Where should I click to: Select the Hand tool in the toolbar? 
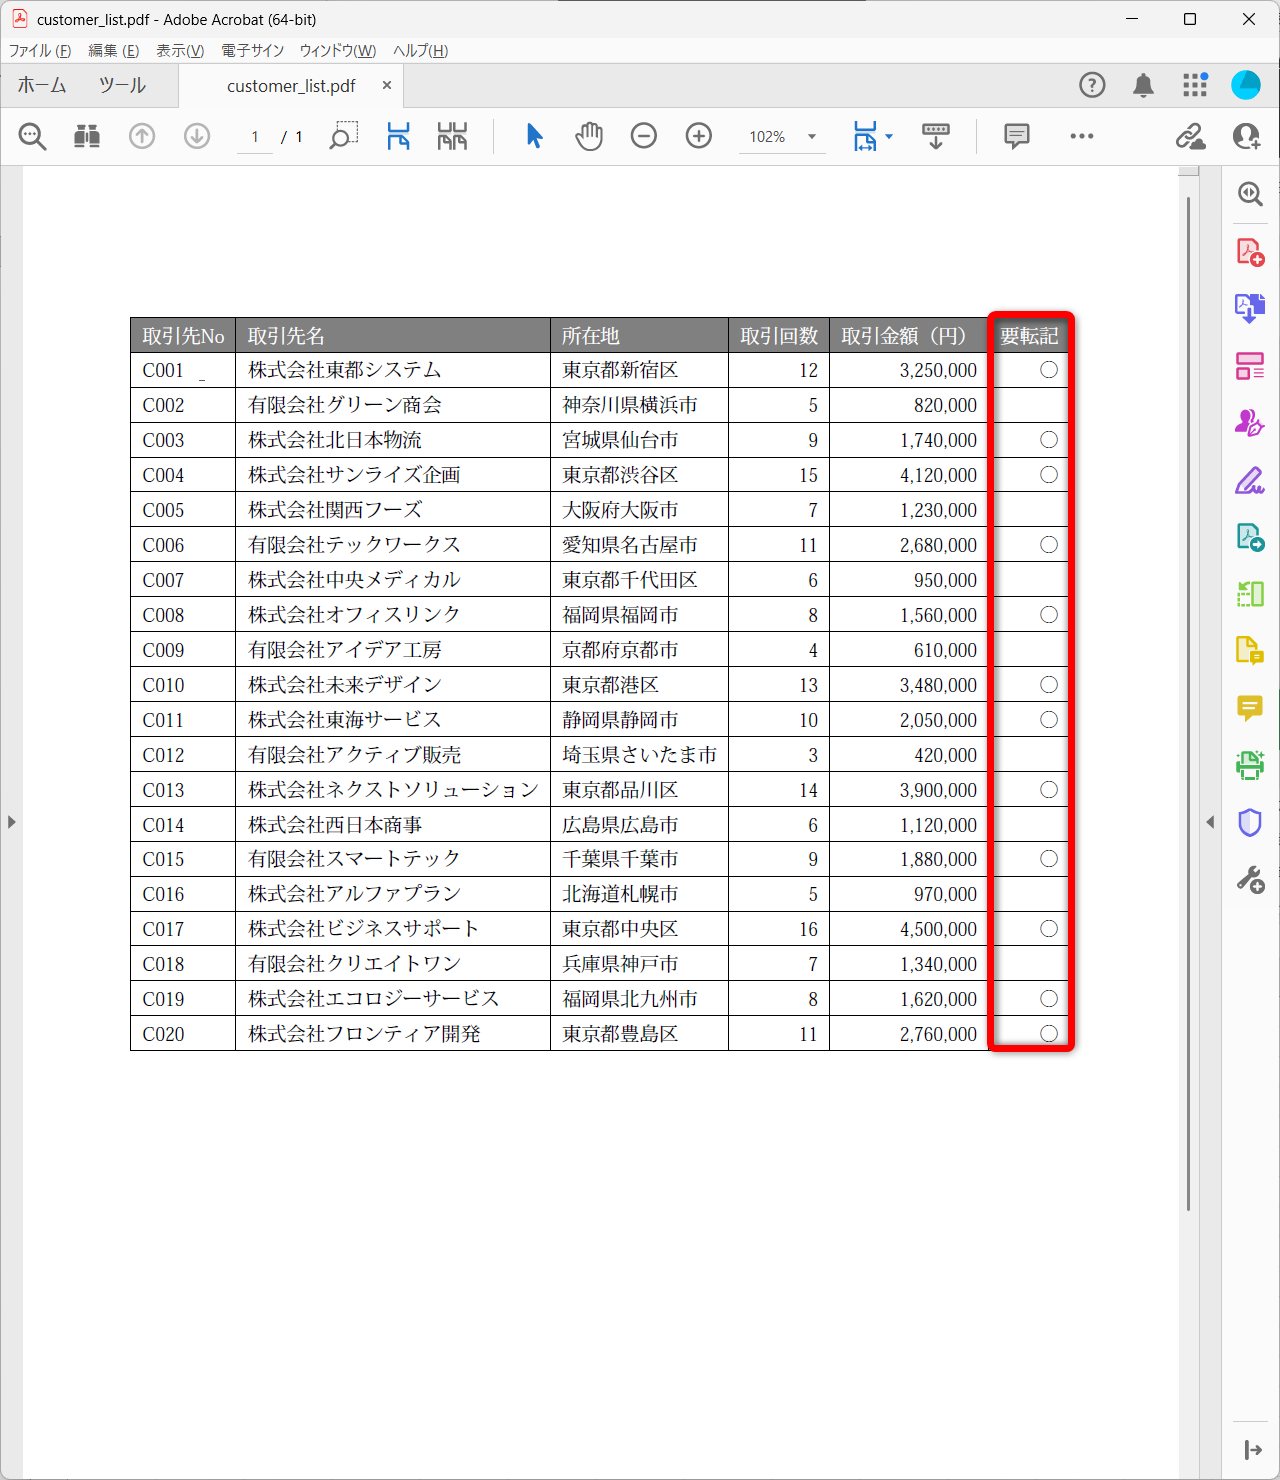589,136
